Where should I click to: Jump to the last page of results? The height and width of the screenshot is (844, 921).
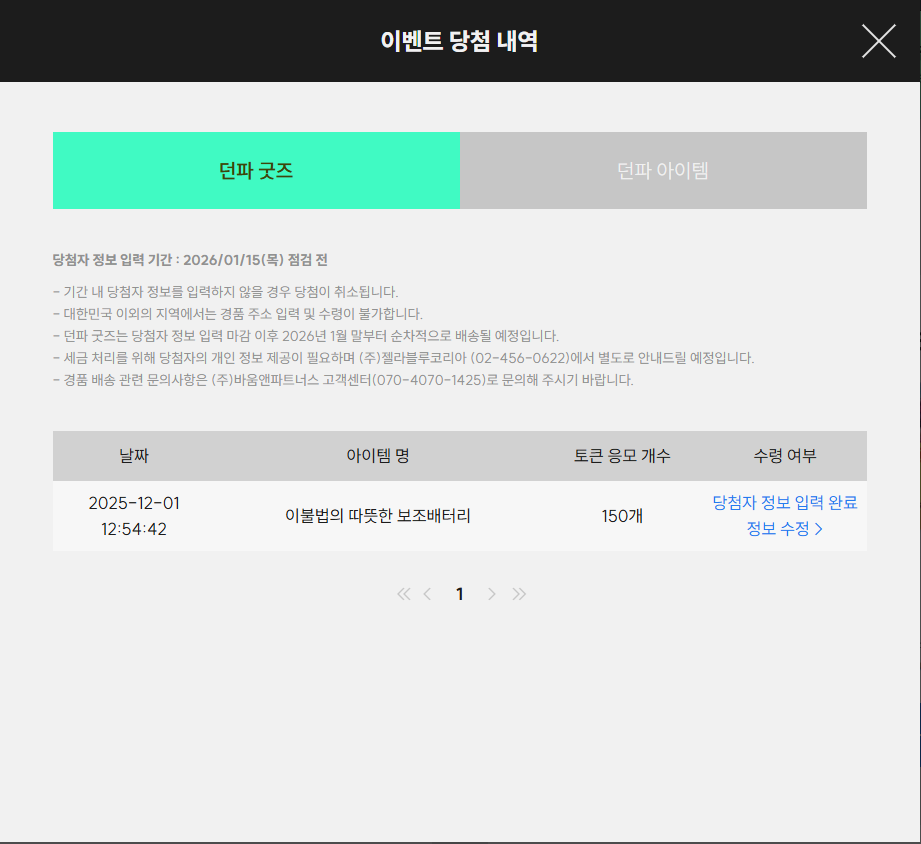click(x=519, y=594)
